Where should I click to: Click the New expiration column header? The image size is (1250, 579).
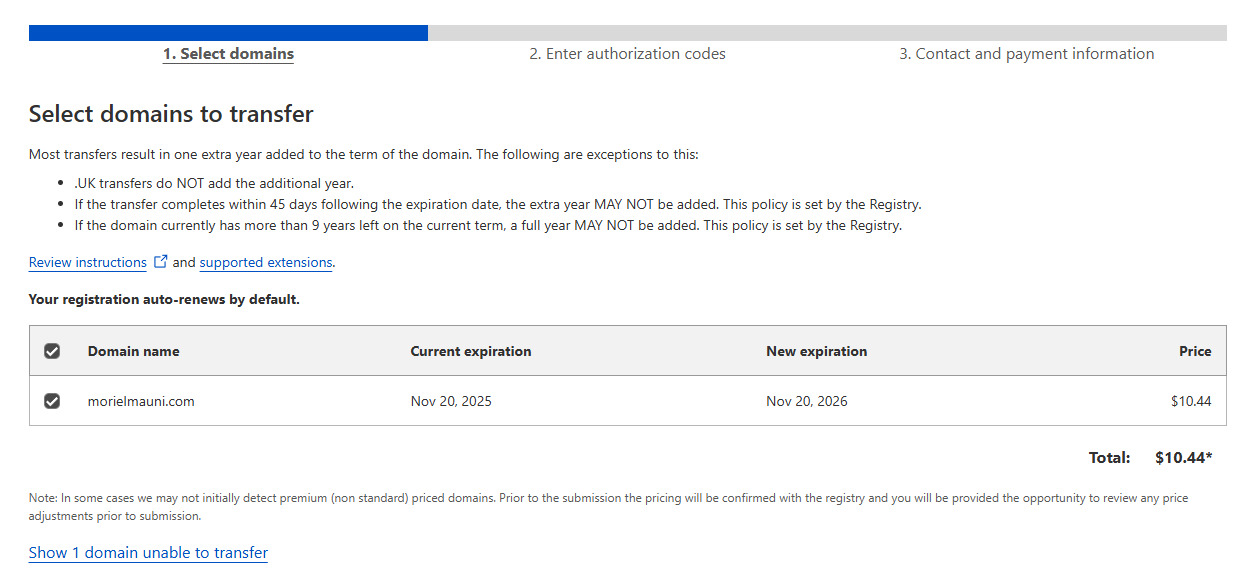pyautogui.click(x=816, y=351)
